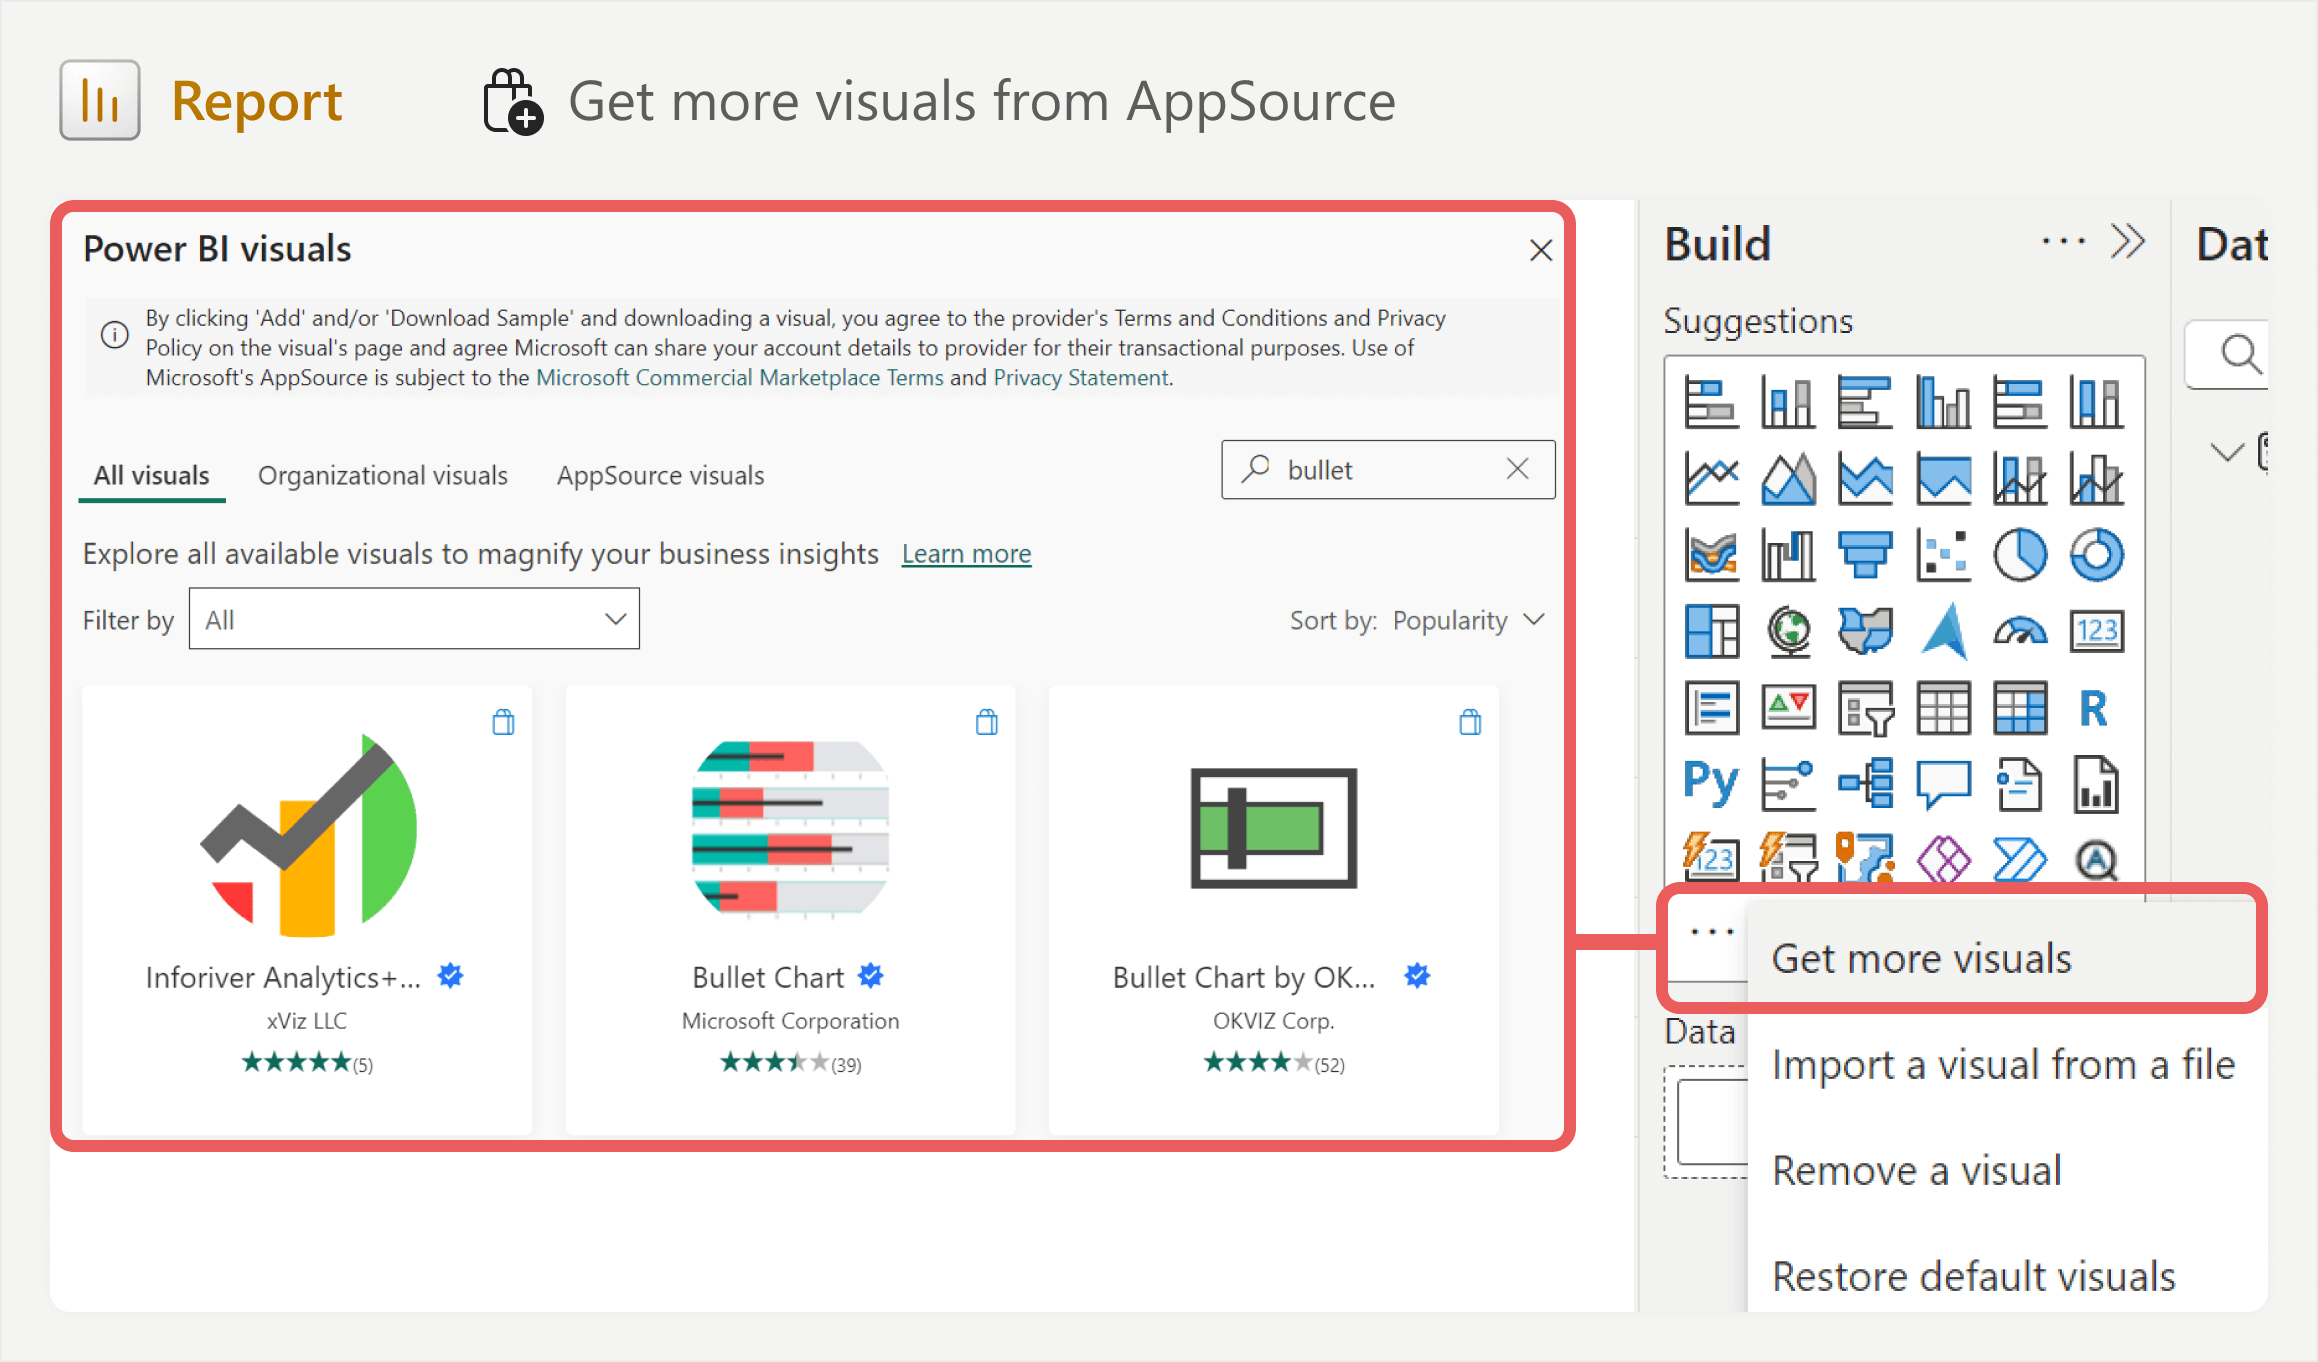Select the table visual
The height and width of the screenshot is (1362, 2318).
[1943, 708]
